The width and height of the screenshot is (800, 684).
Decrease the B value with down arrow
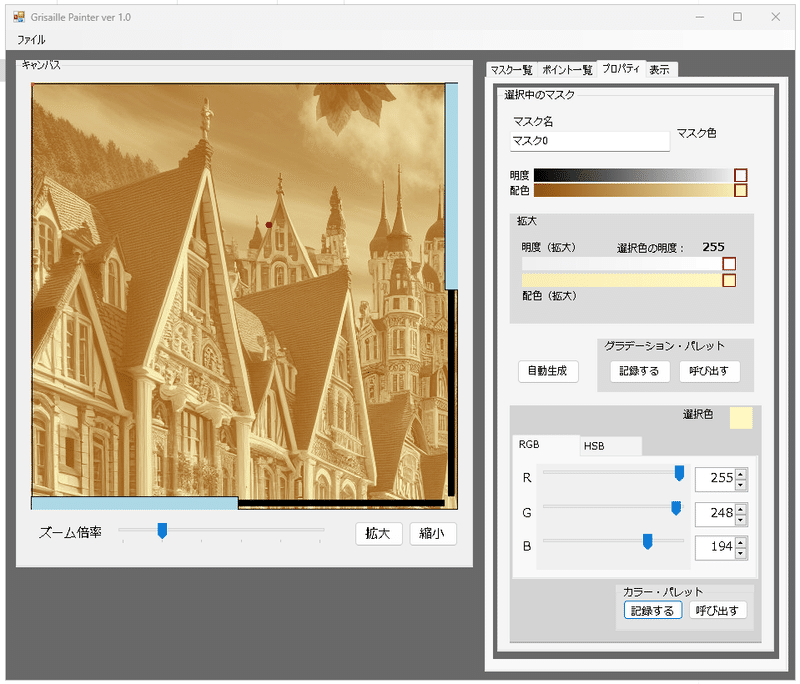click(x=741, y=553)
